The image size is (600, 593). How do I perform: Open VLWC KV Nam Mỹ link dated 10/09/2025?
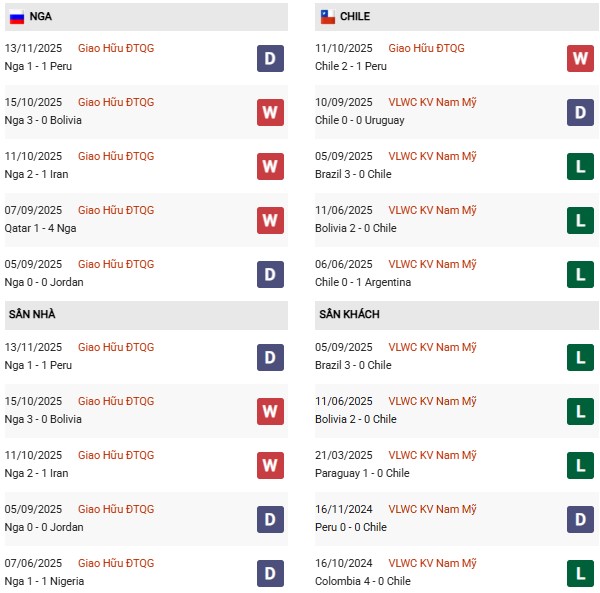click(432, 102)
